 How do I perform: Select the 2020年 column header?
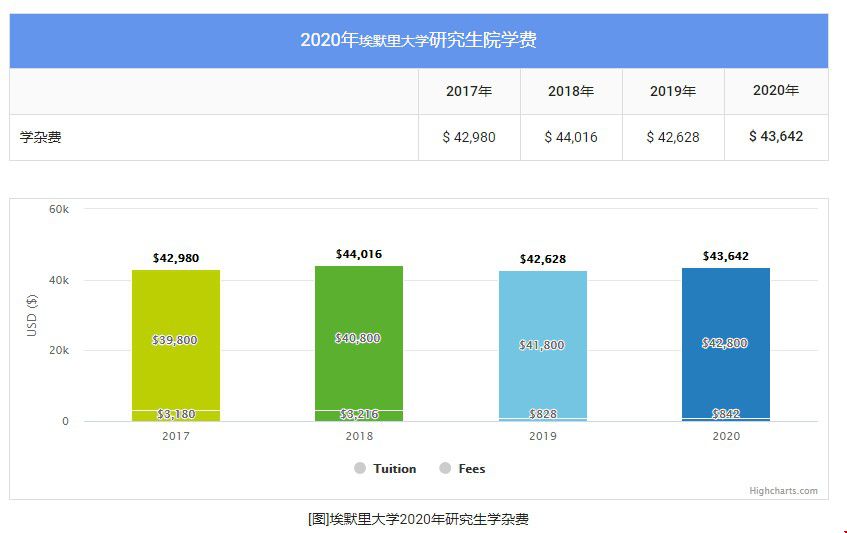click(776, 91)
